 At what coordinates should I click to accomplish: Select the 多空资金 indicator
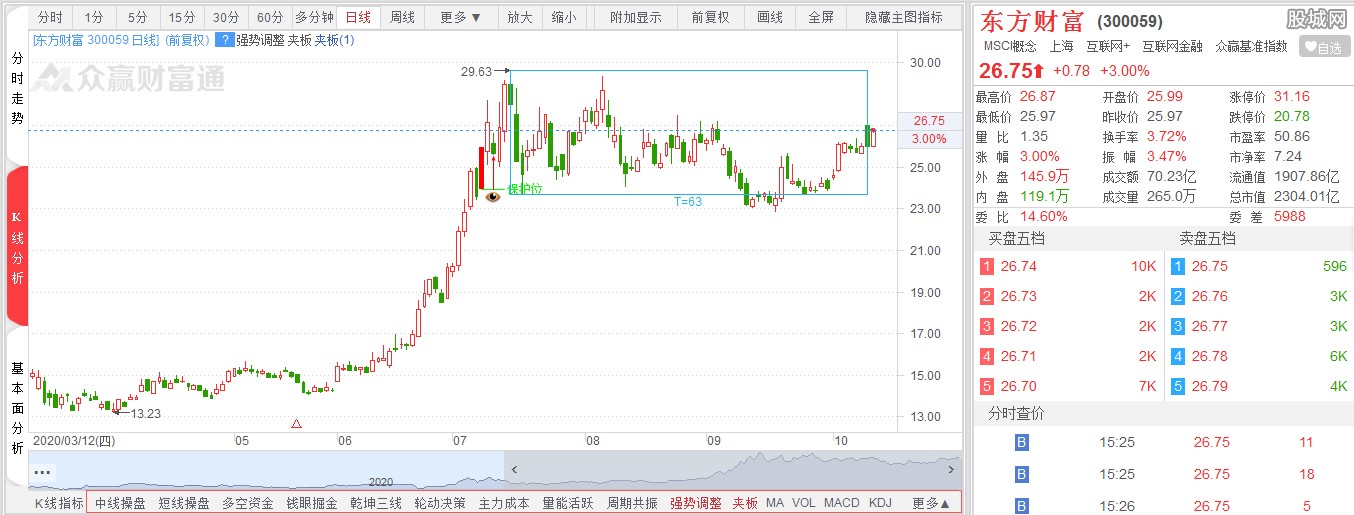[248, 503]
